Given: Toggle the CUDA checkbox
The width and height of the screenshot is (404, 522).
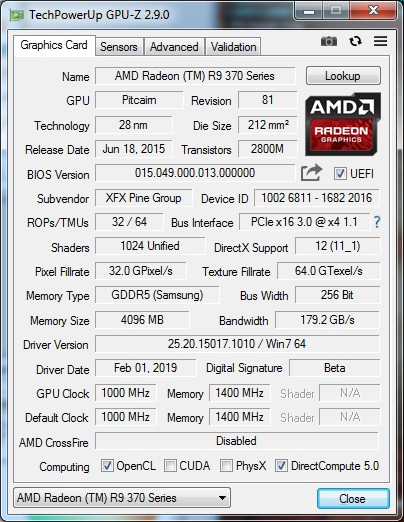Looking at the screenshot, I should pyautogui.click(x=170, y=466).
